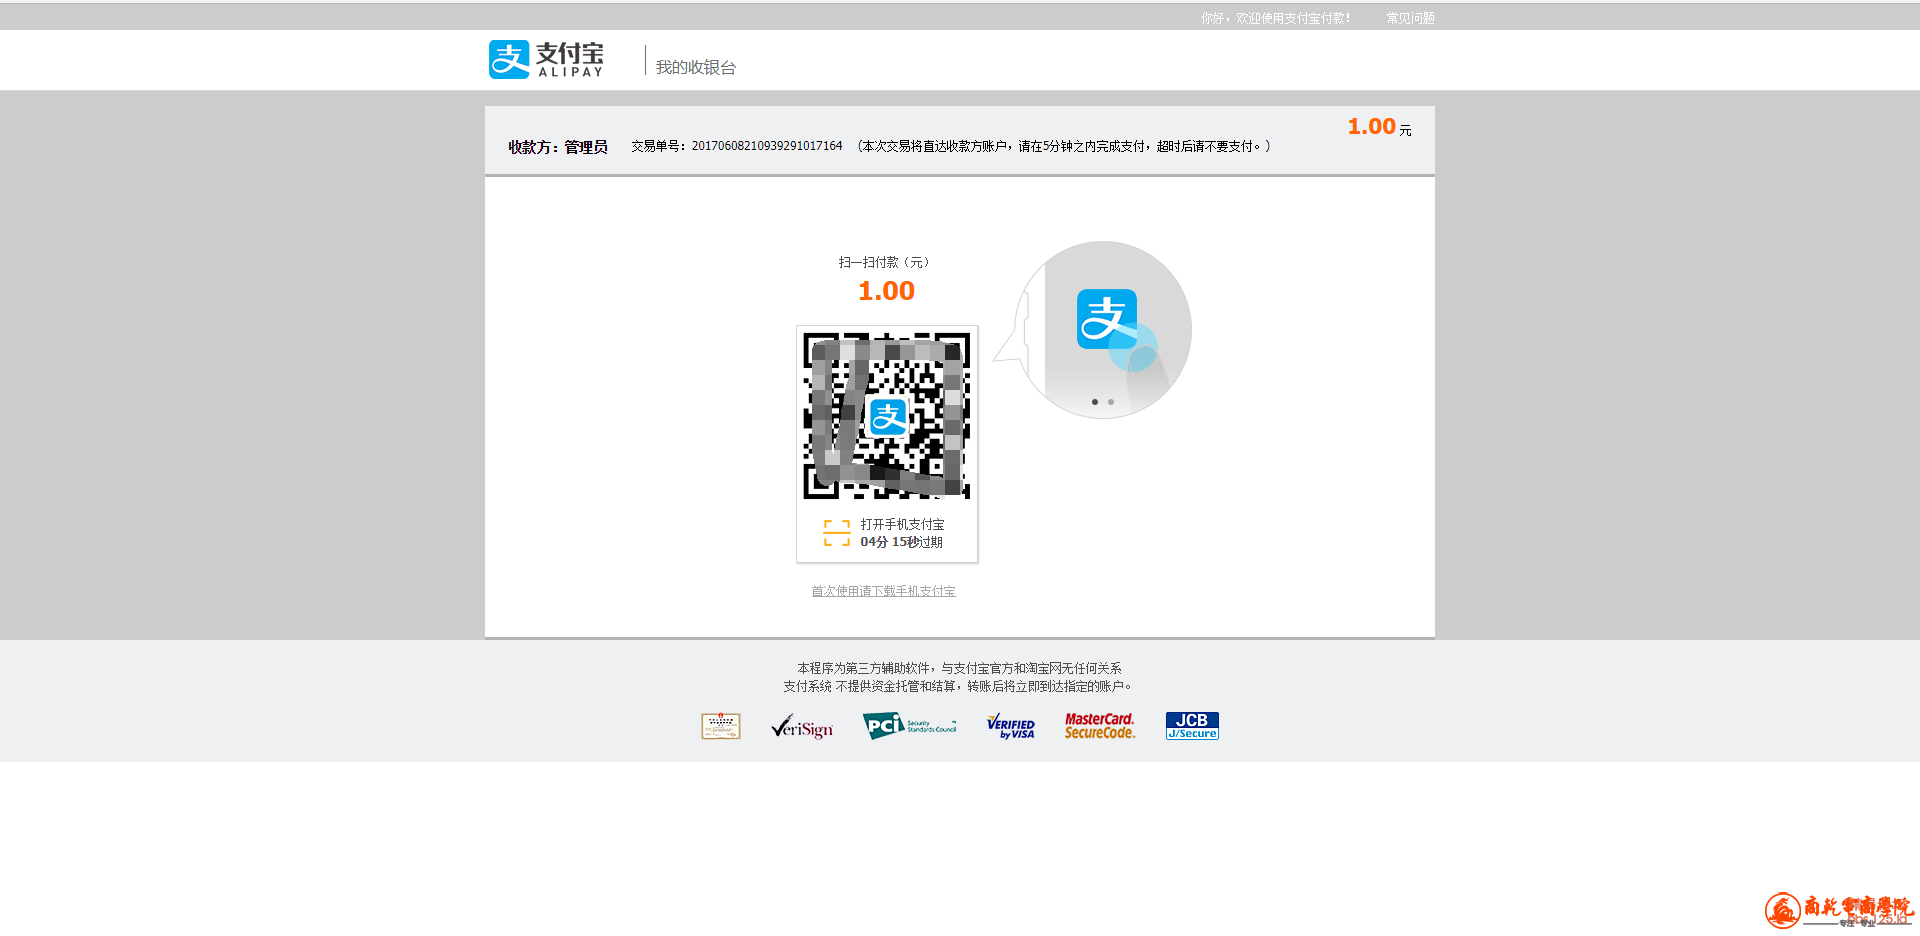
Task: Click the 1.00 元 amount at top right
Action: (x=1379, y=127)
